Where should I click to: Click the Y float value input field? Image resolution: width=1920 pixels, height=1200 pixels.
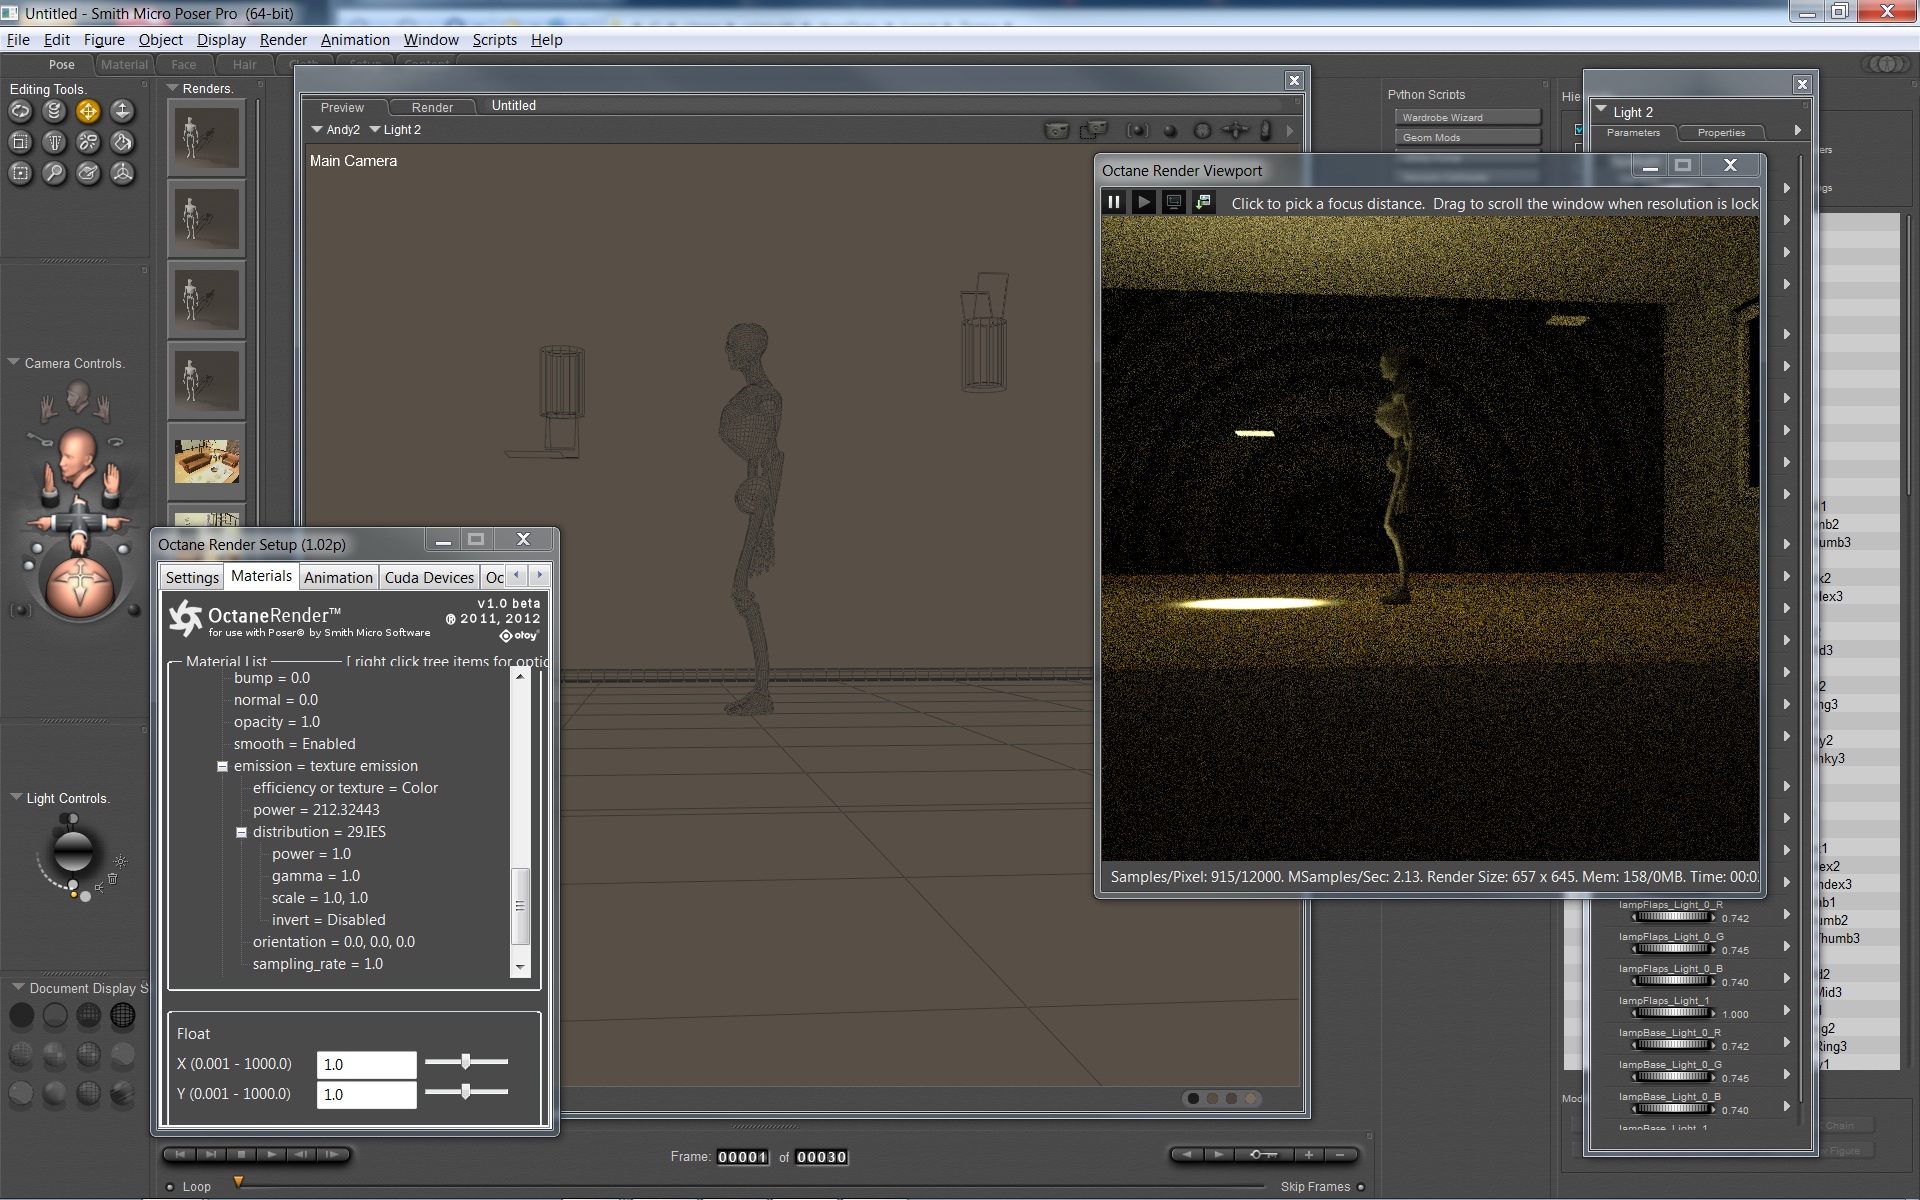click(366, 1094)
